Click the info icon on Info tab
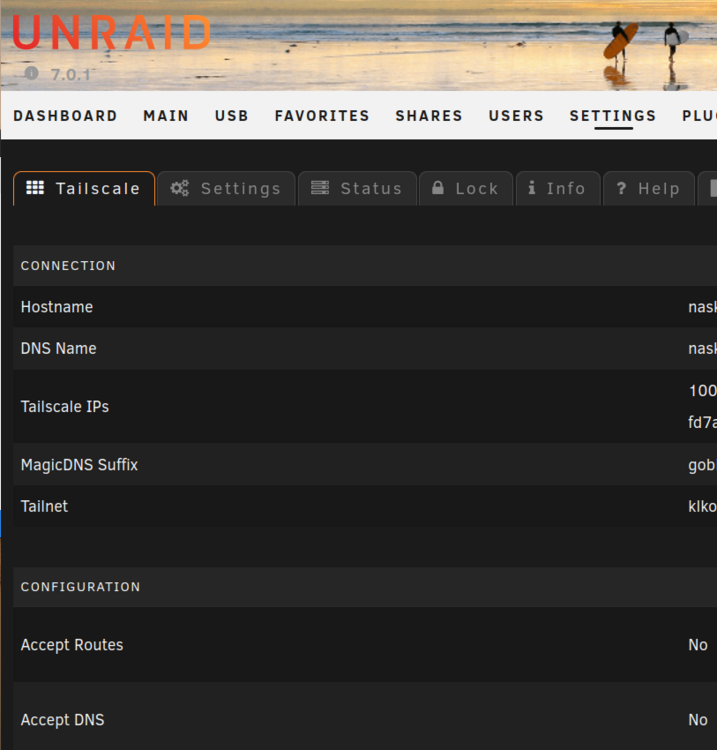 coord(532,188)
